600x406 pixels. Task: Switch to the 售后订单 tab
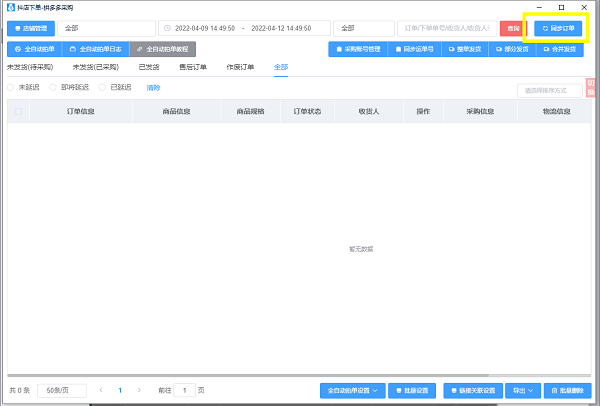pyautogui.click(x=192, y=67)
